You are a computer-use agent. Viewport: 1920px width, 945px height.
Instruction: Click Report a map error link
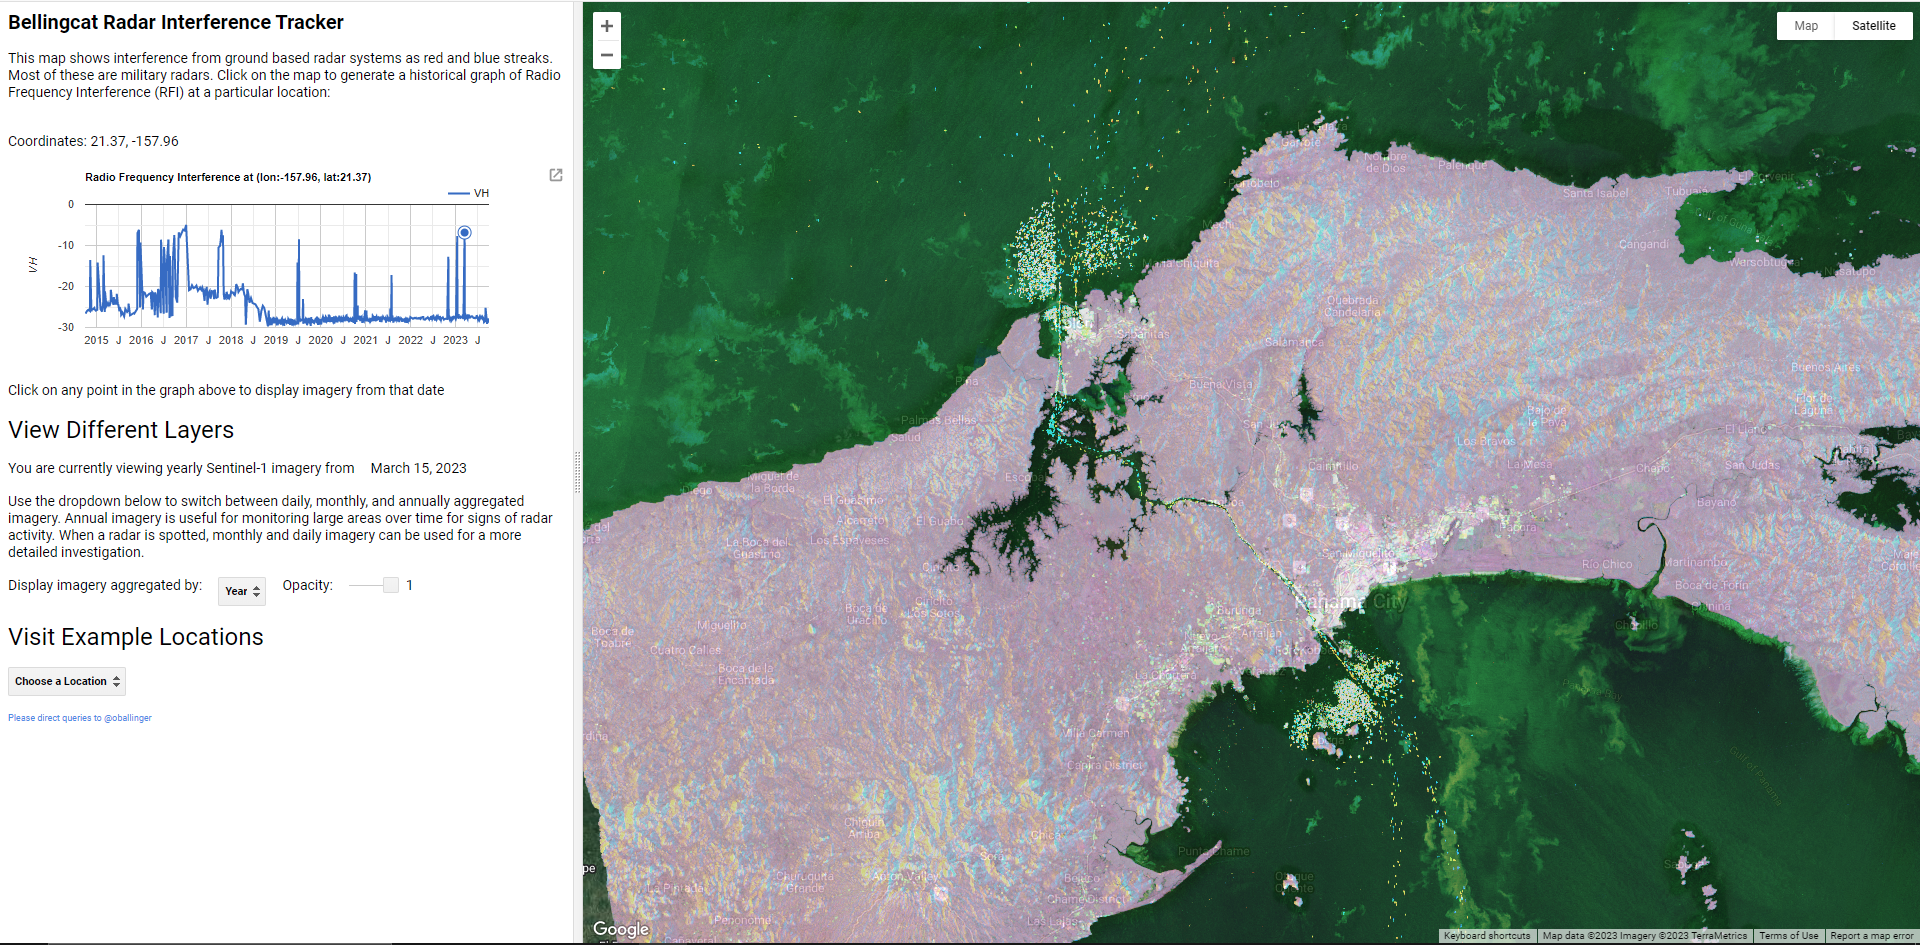(x=1871, y=936)
